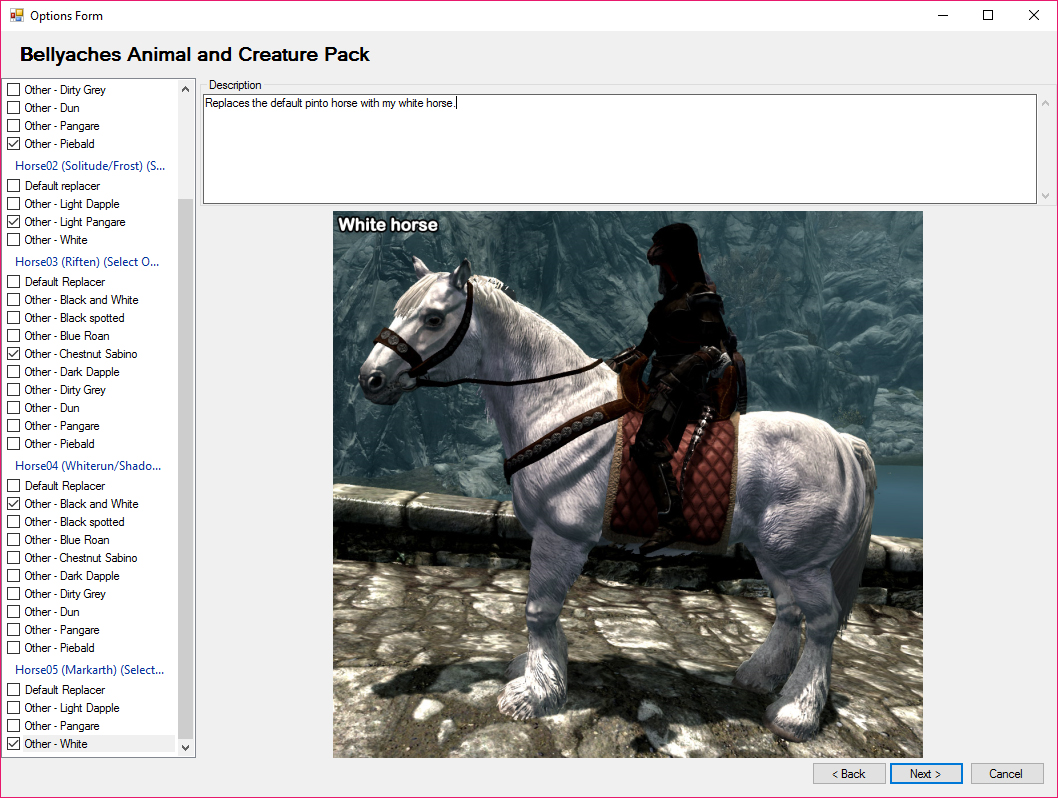Check 'Other - Light Dapple' under Horse02
1058x798 pixels.
(x=13, y=204)
